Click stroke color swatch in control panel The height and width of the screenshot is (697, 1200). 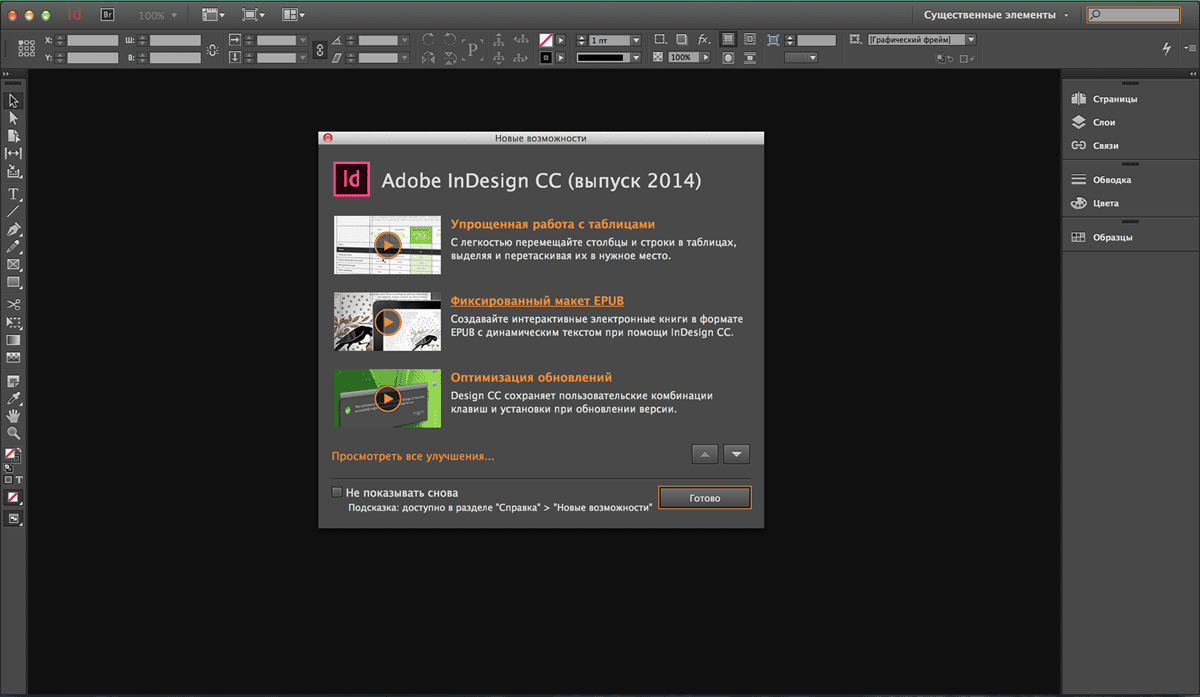546,57
